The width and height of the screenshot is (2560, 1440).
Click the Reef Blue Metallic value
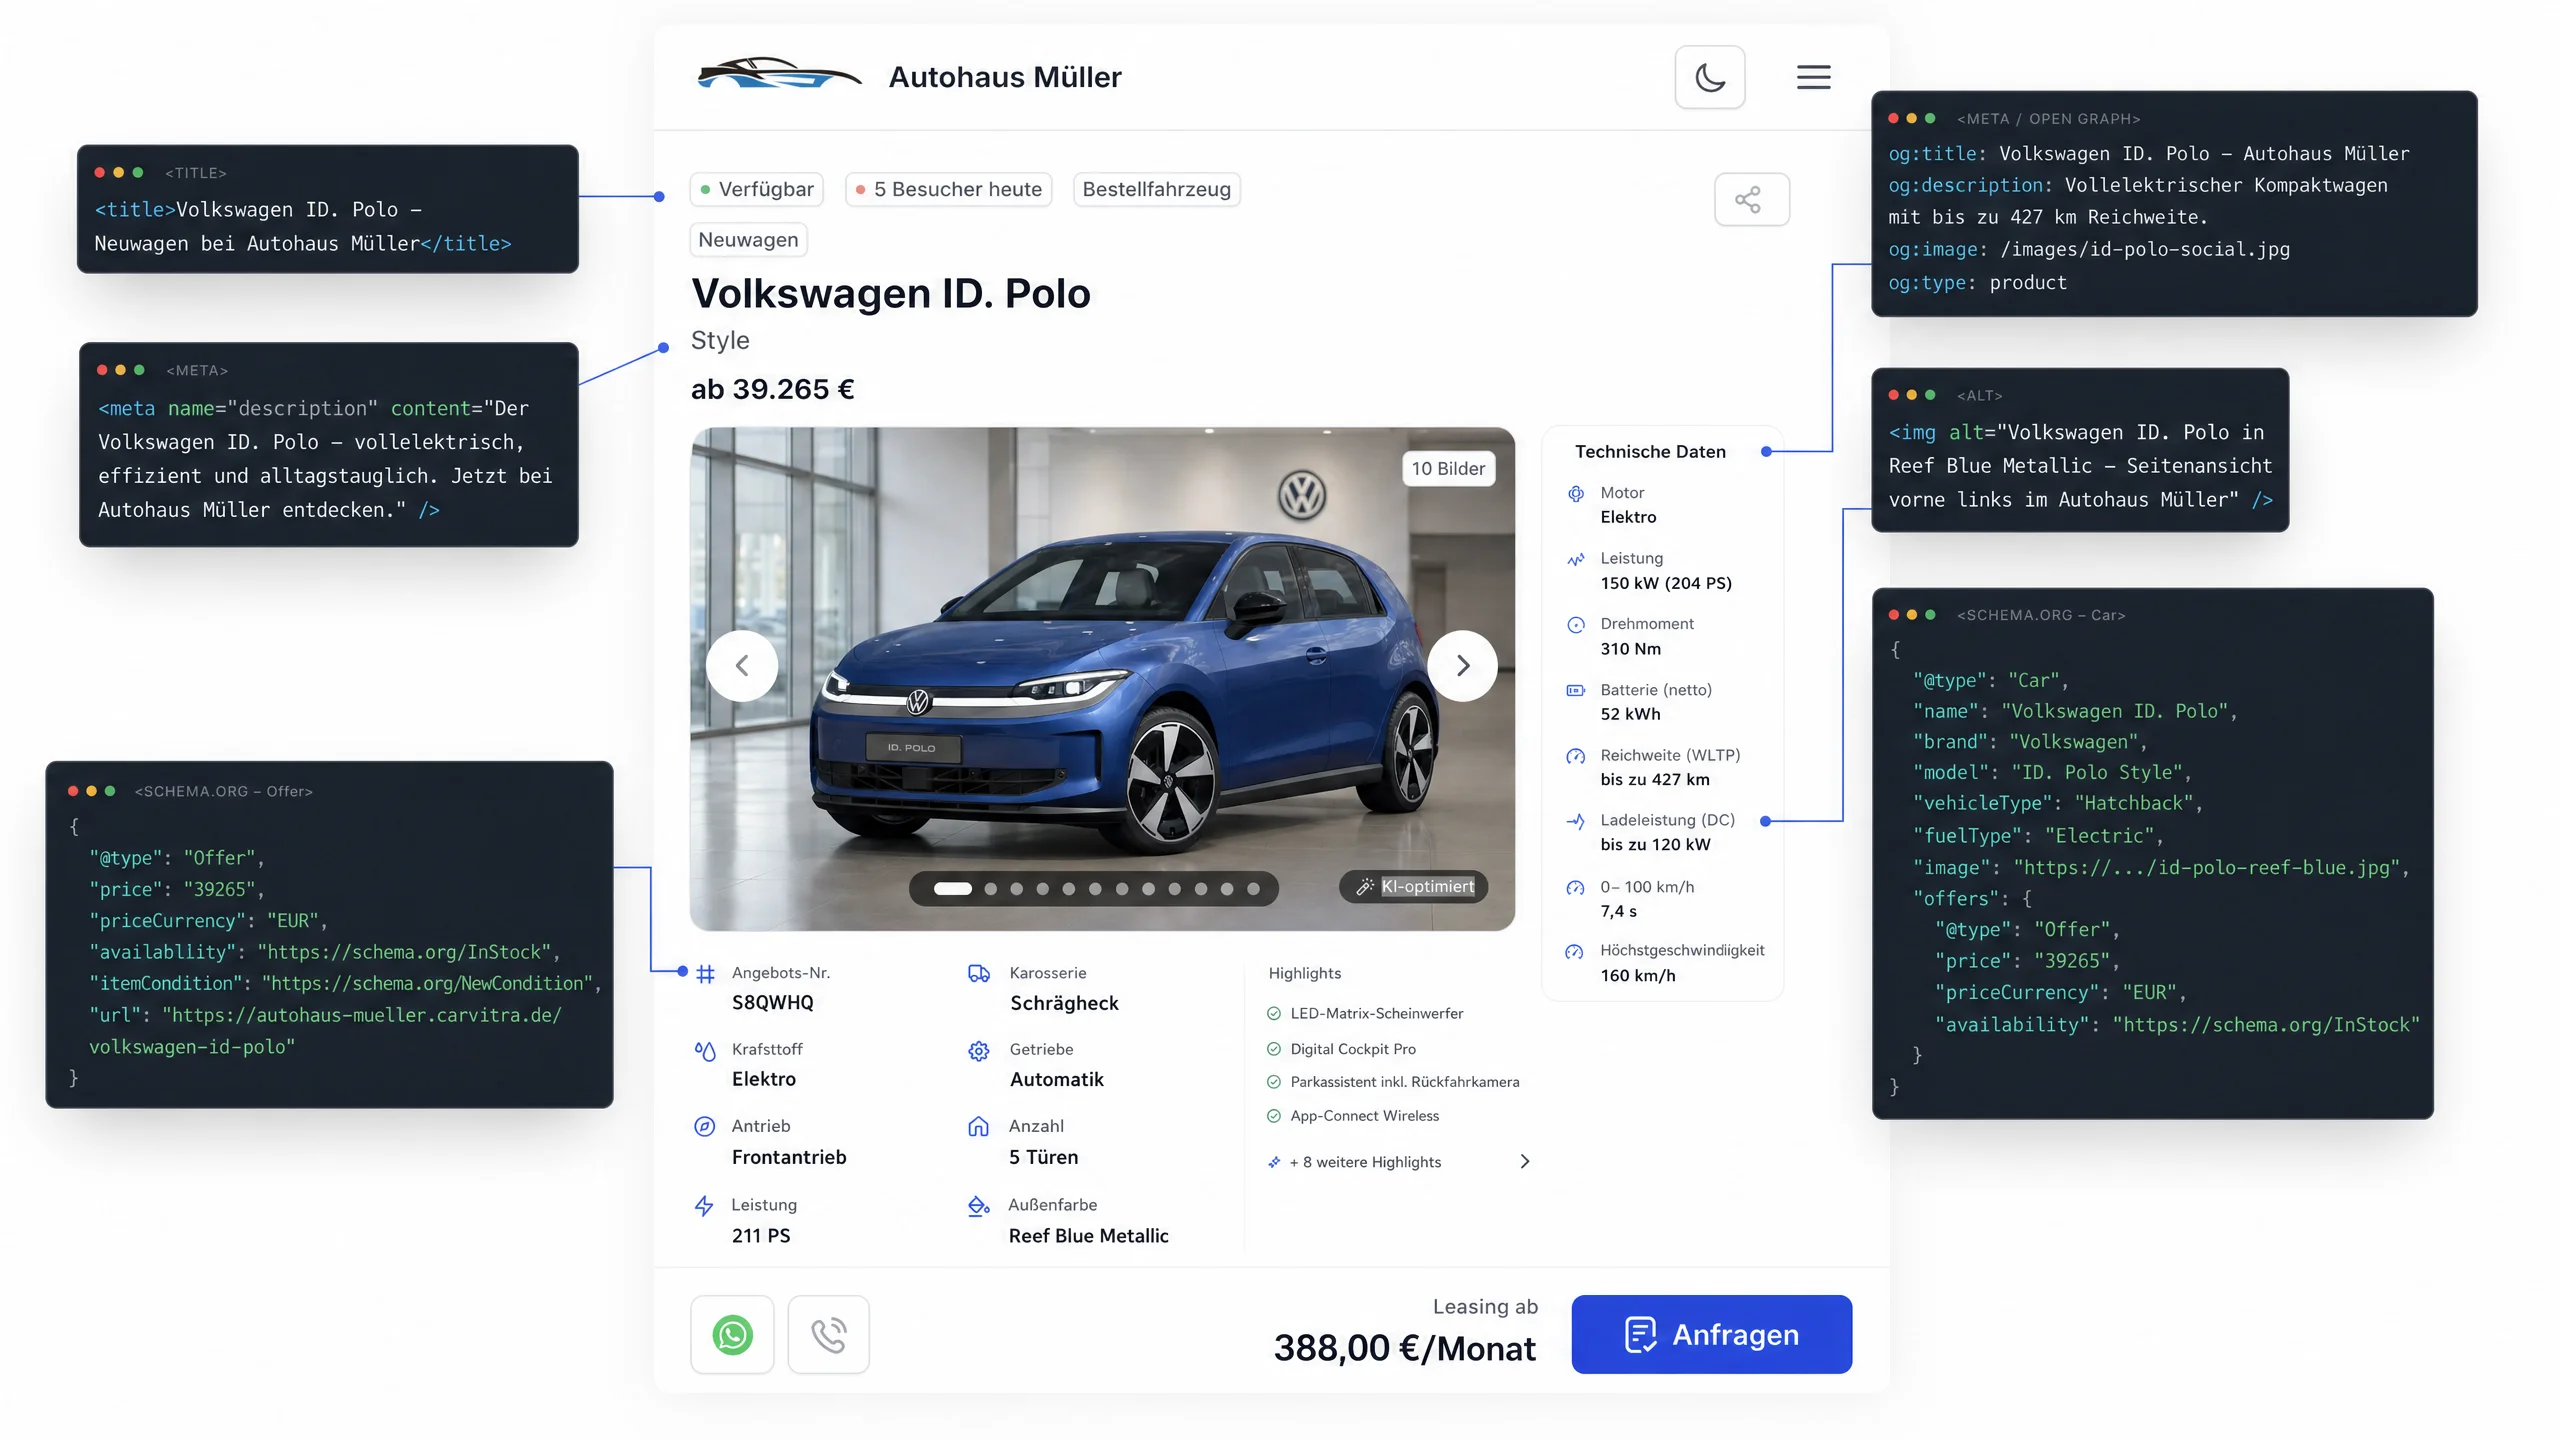1088,1236
